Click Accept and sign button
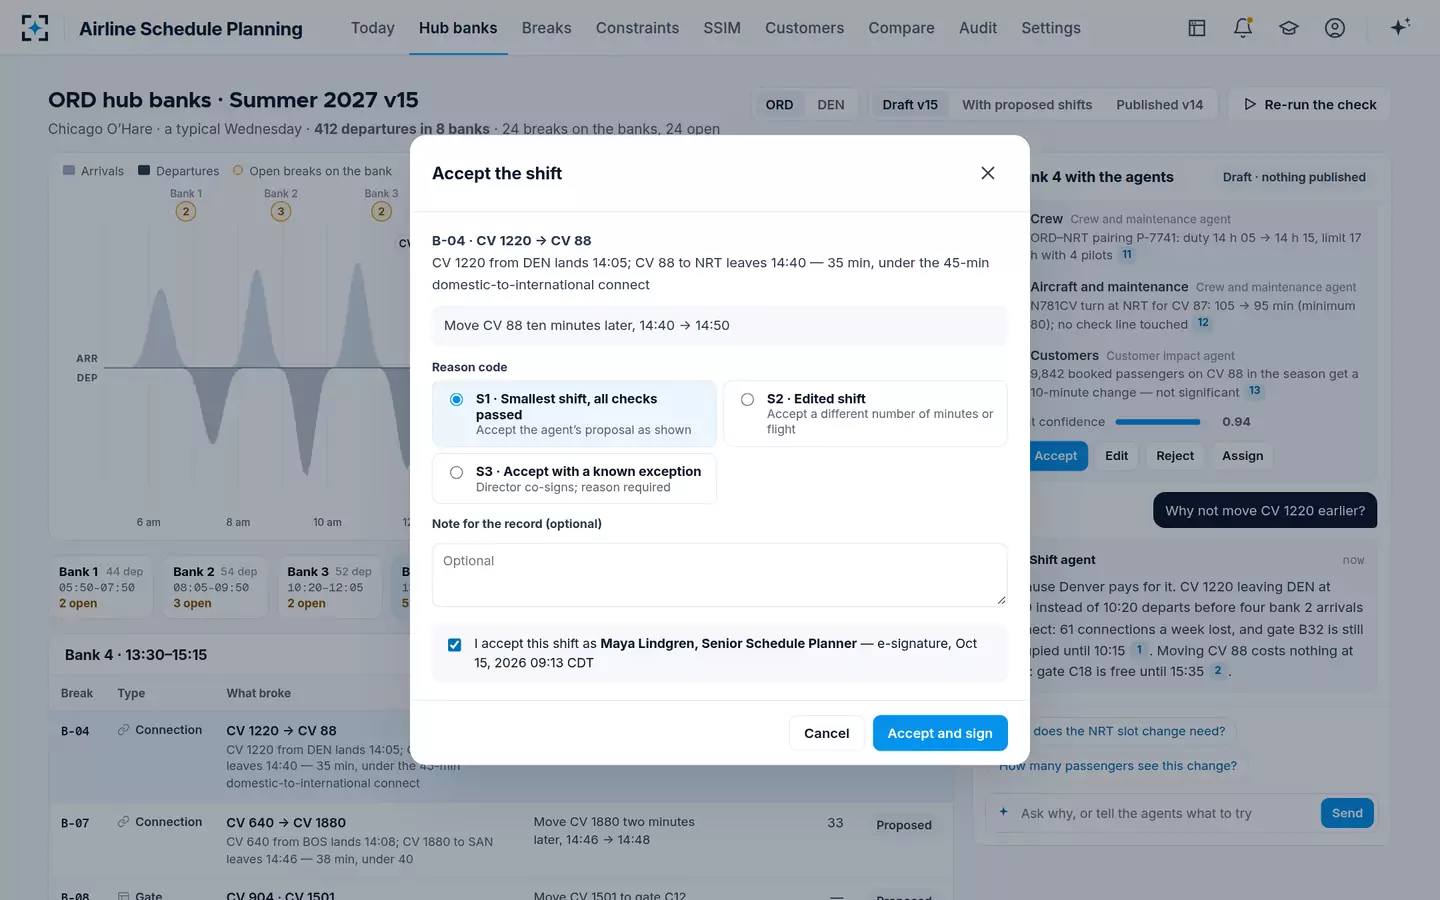This screenshot has width=1440, height=900. tap(940, 733)
